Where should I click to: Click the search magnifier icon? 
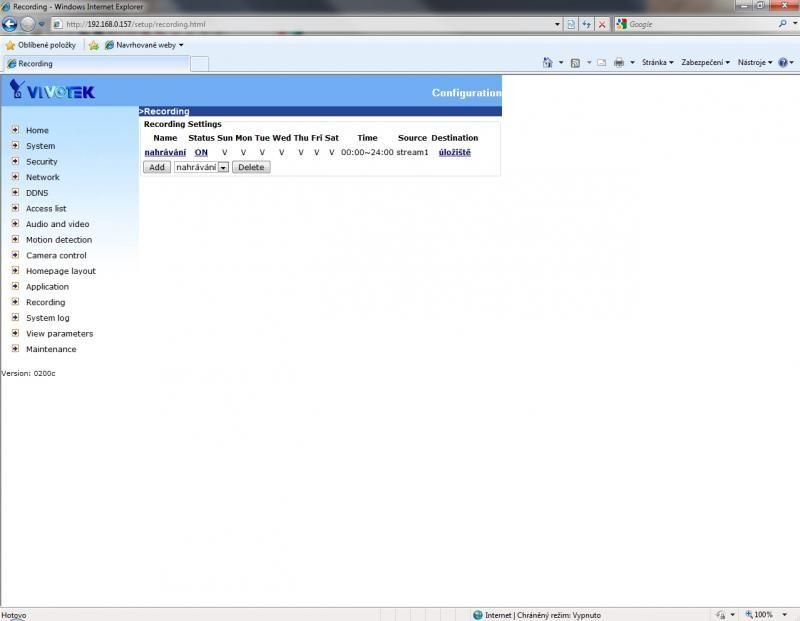coord(782,24)
